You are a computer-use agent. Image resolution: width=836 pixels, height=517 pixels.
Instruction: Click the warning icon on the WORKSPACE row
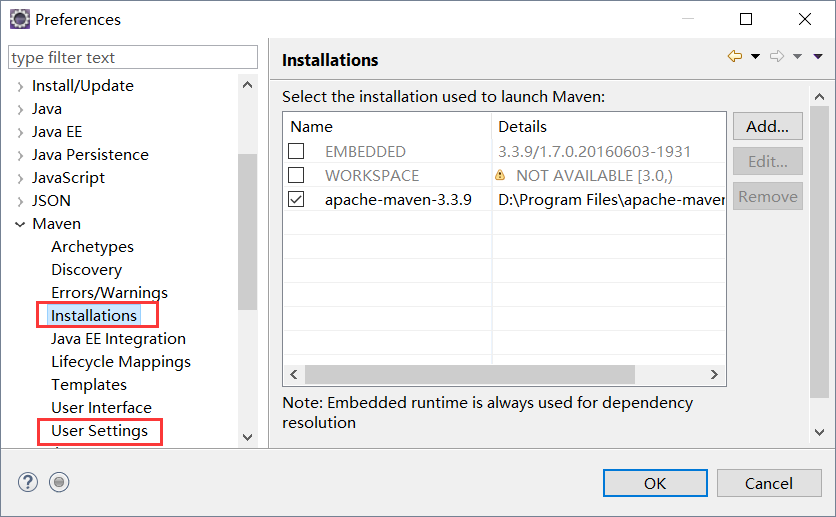pos(500,175)
